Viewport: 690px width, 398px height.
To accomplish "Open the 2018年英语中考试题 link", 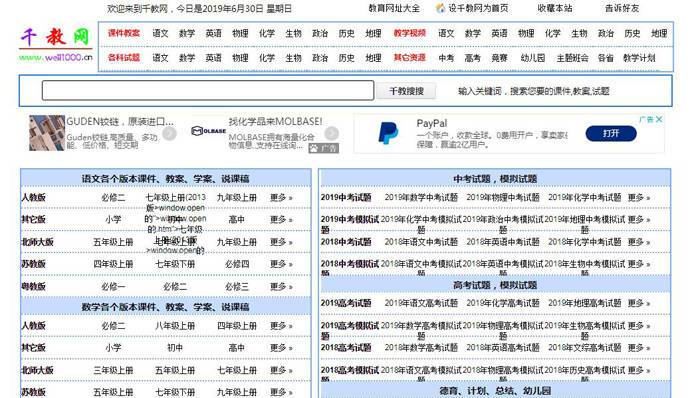I will point(503,242).
